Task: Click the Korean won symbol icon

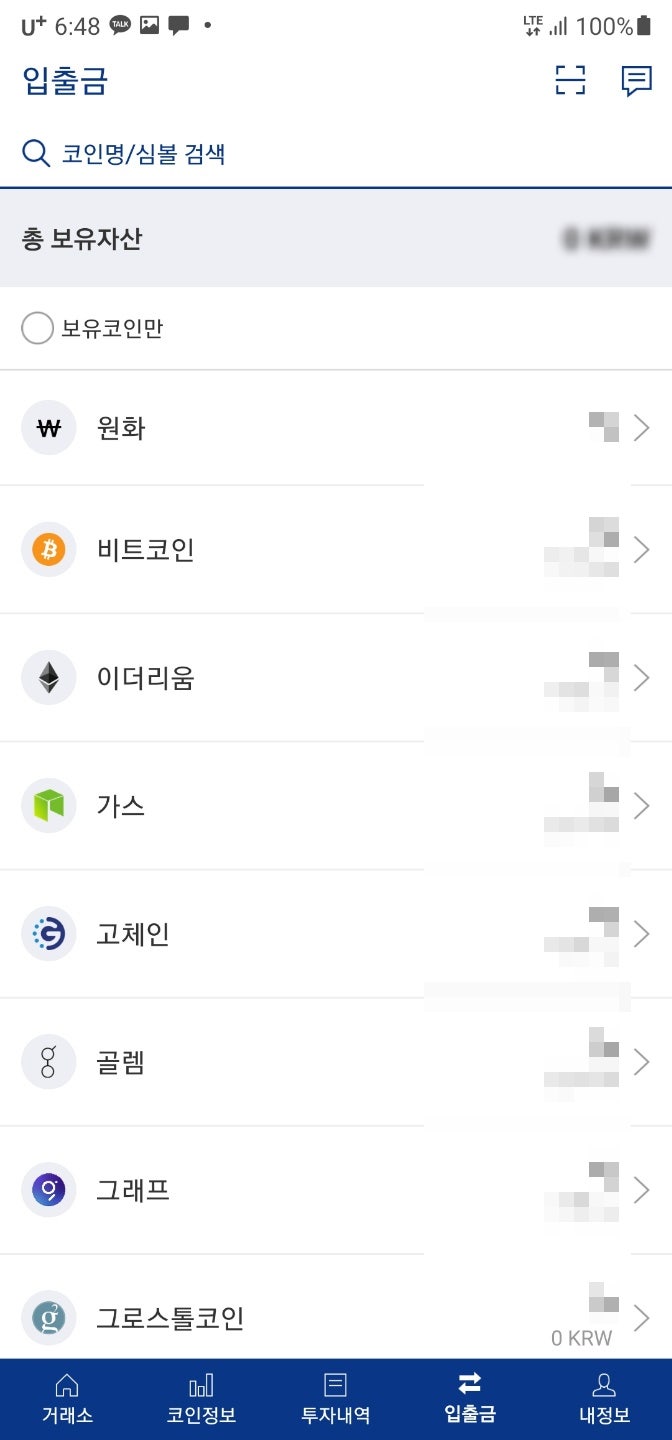Action: pos(47,427)
